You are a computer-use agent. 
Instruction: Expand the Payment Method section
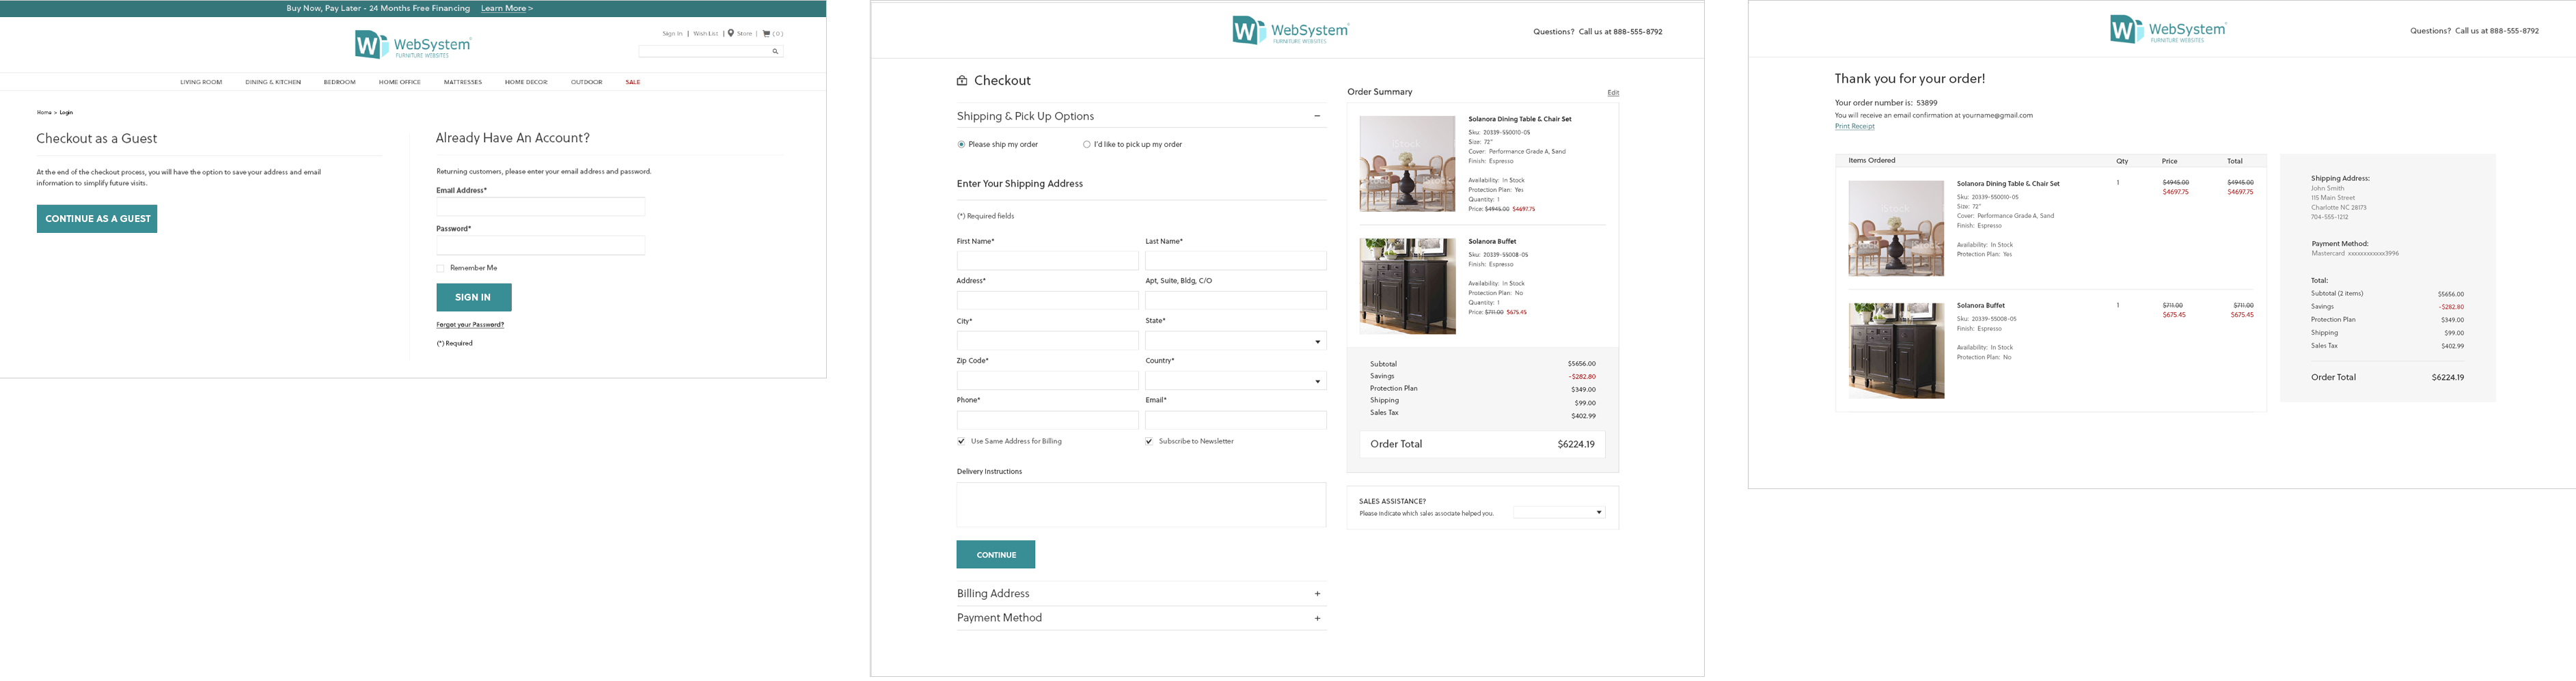pos(1317,618)
